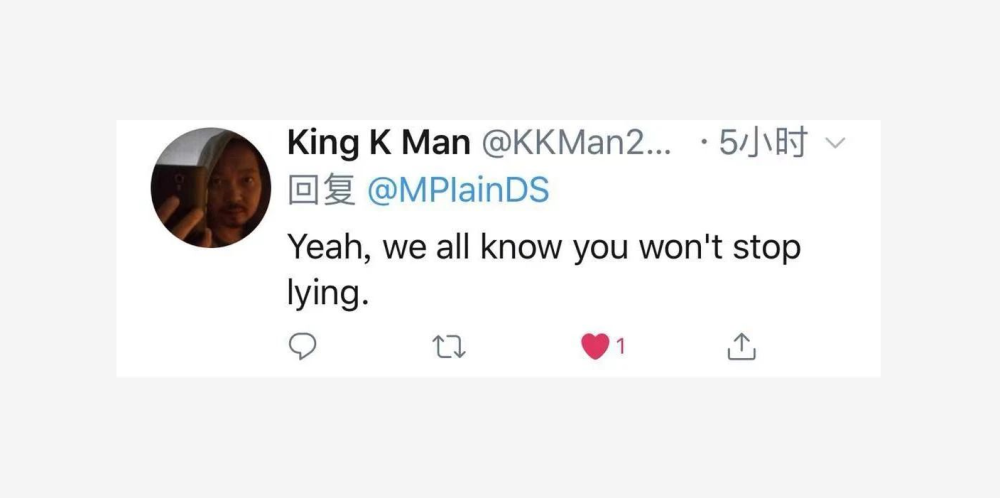Open the share icon under tweet
Image resolution: width=1000 pixels, height=498 pixels.
pyautogui.click(x=740, y=347)
